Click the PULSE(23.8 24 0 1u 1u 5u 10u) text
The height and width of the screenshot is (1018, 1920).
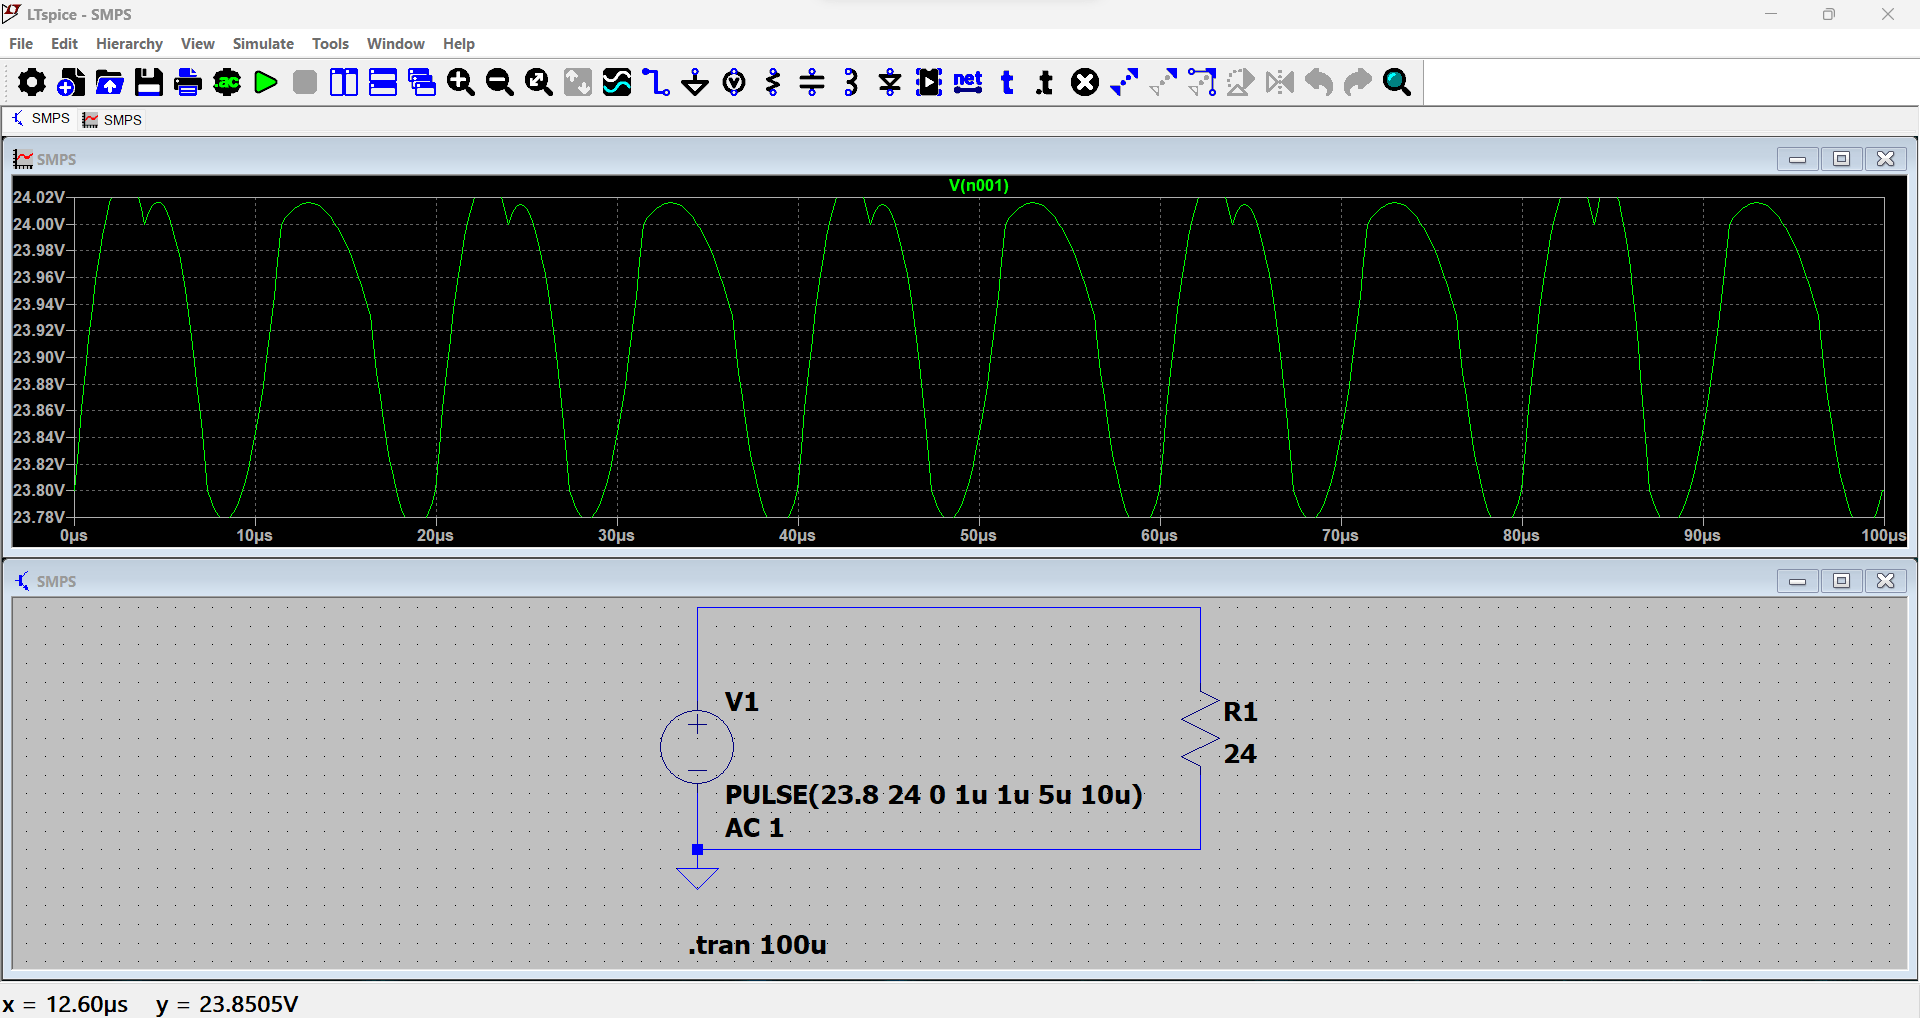pos(934,795)
